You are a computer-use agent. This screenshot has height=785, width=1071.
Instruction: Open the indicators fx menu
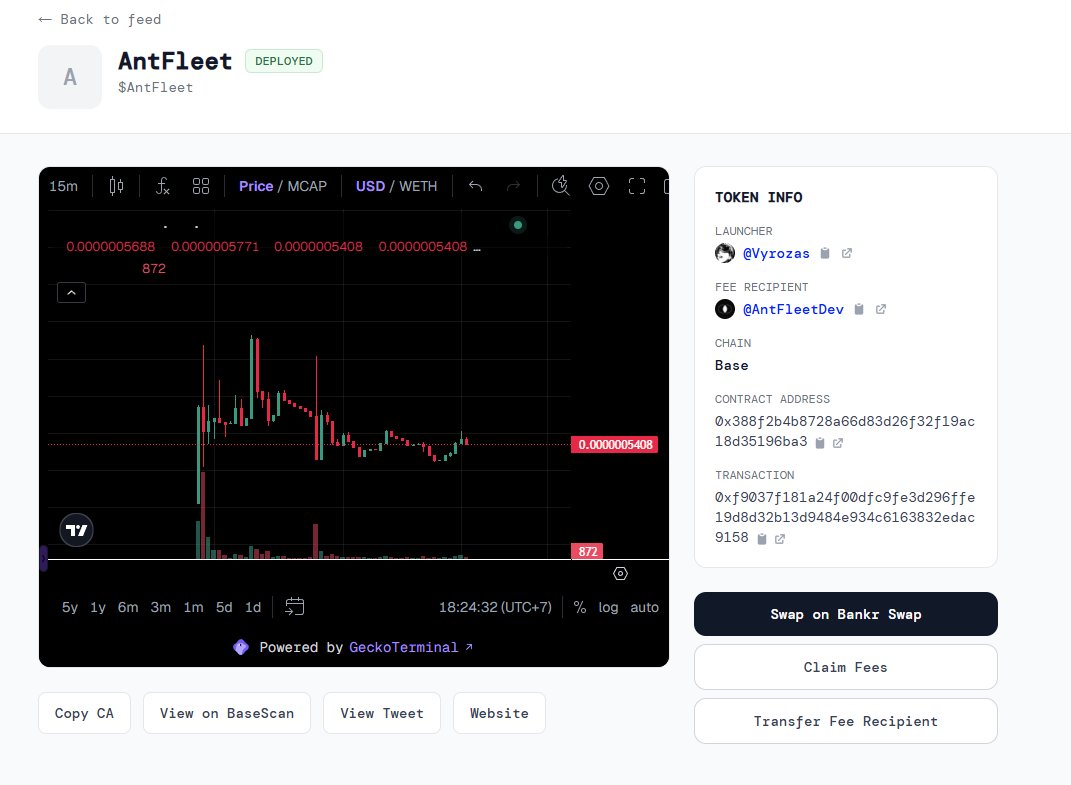[163, 186]
